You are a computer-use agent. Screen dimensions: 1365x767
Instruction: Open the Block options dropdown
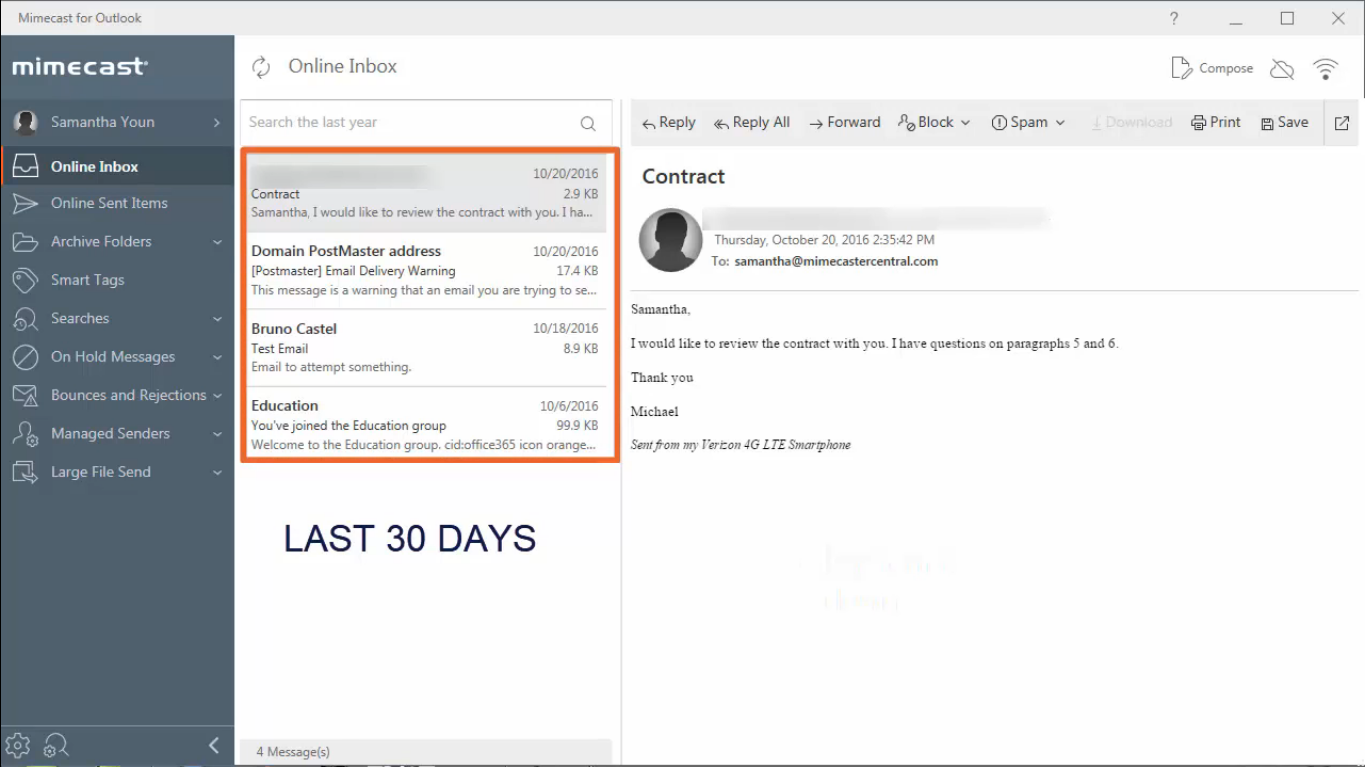934,121
